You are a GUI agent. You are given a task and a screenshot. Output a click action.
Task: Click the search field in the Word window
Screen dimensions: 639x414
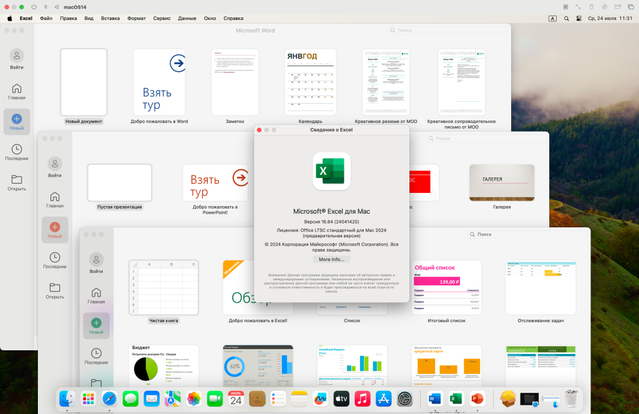coord(447,30)
